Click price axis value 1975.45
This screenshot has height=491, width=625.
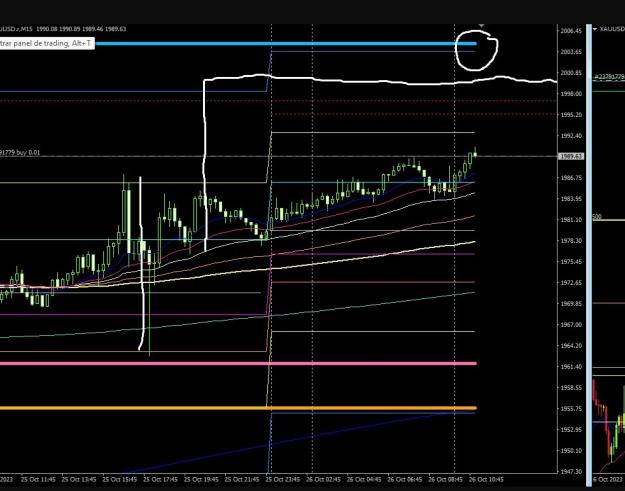coord(571,262)
